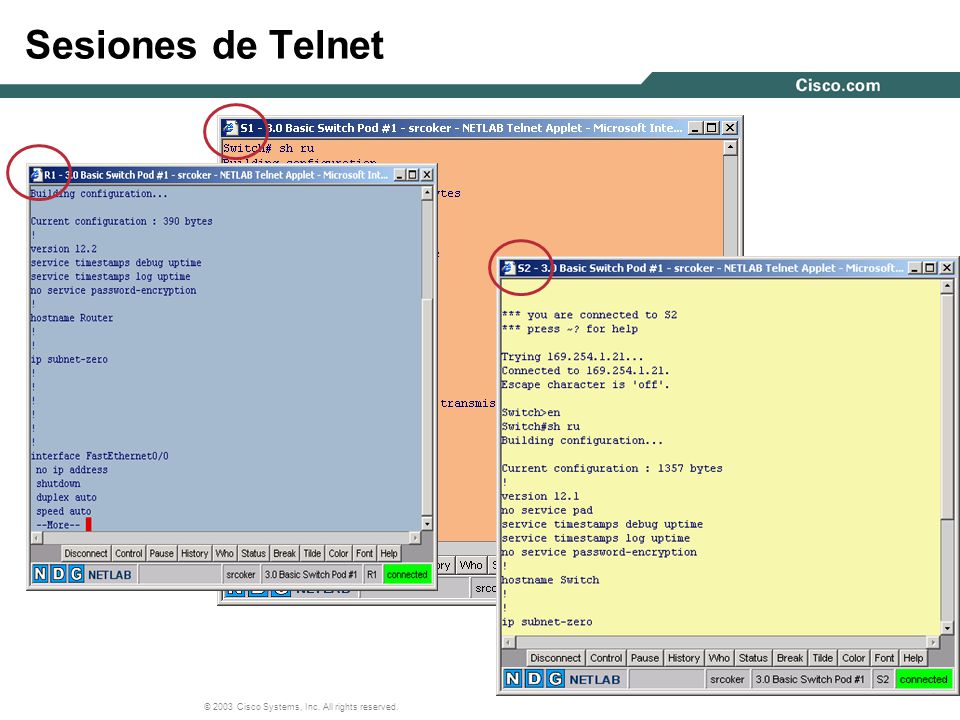Click the D logo letter in R1 window
This screenshot has height=720, width=960.
pos(58,574)
